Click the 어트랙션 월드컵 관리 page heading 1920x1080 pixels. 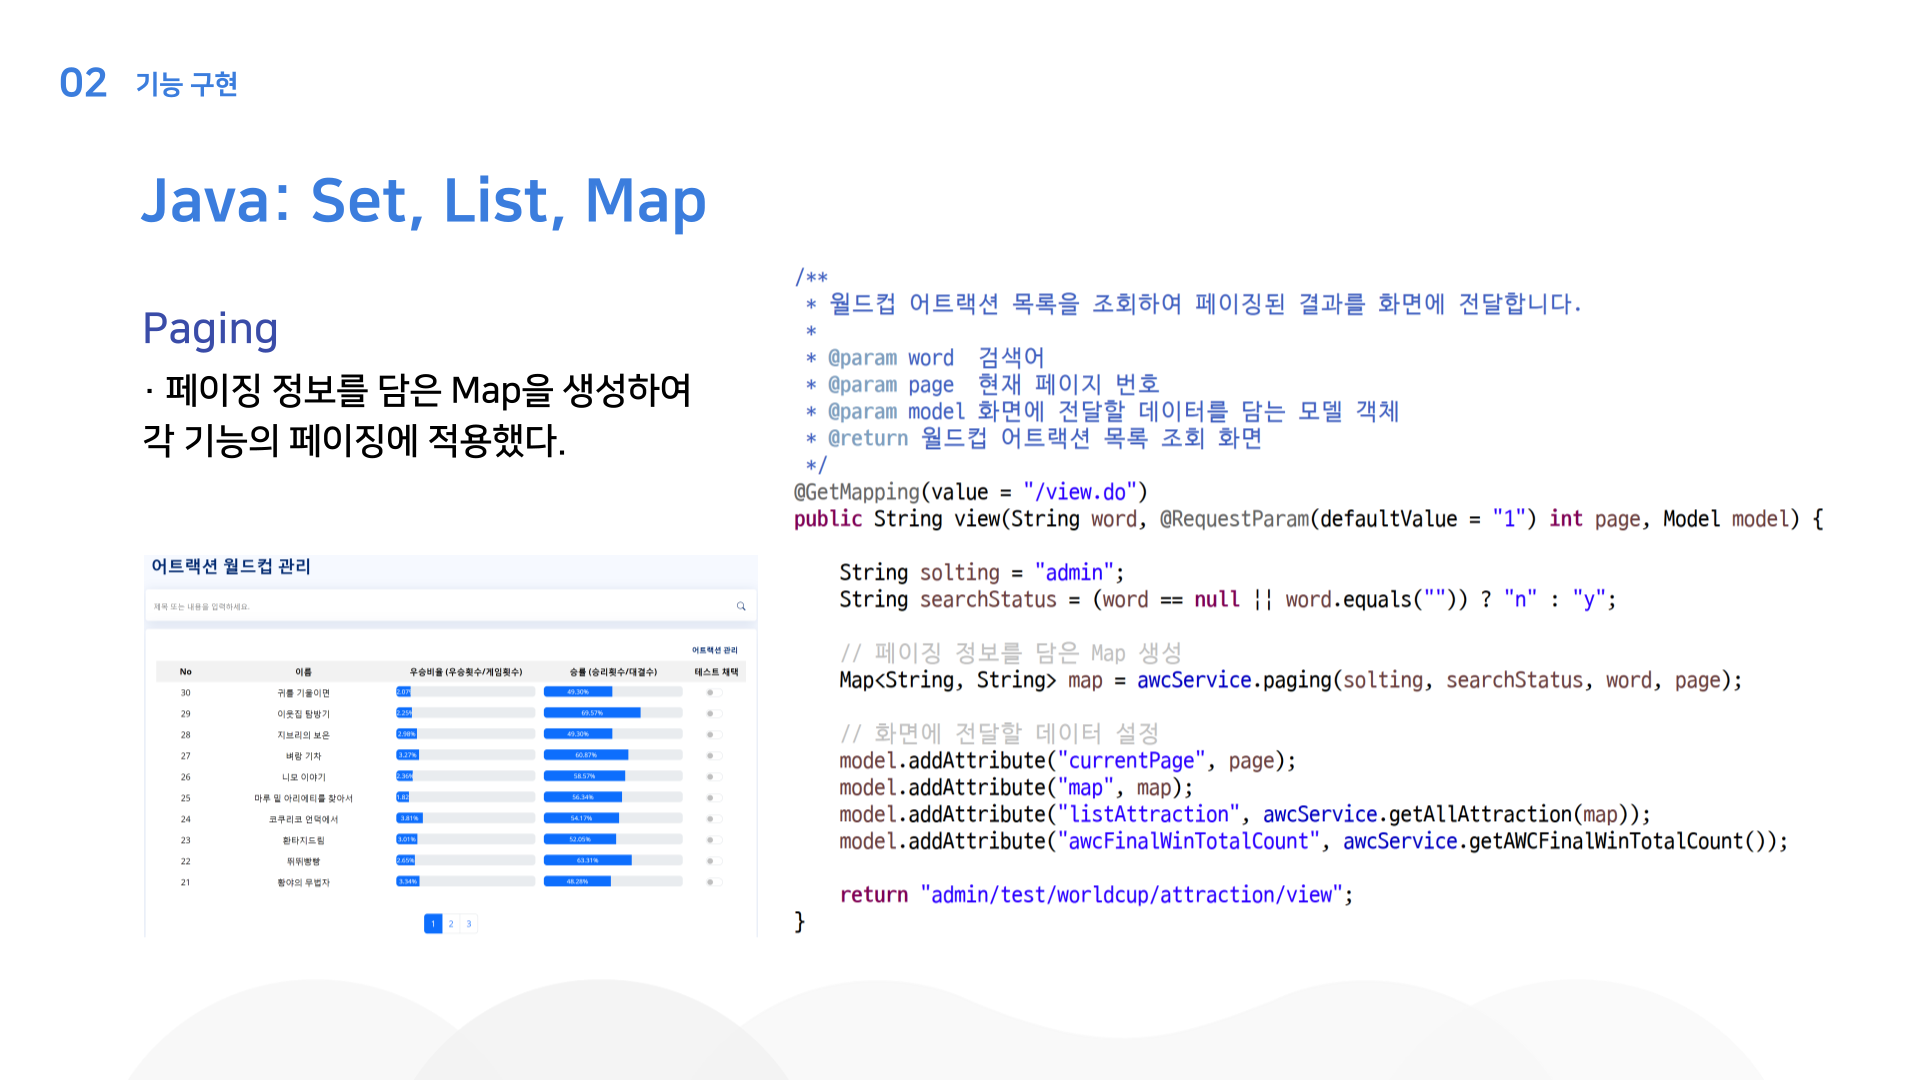(x=231, y=567)
